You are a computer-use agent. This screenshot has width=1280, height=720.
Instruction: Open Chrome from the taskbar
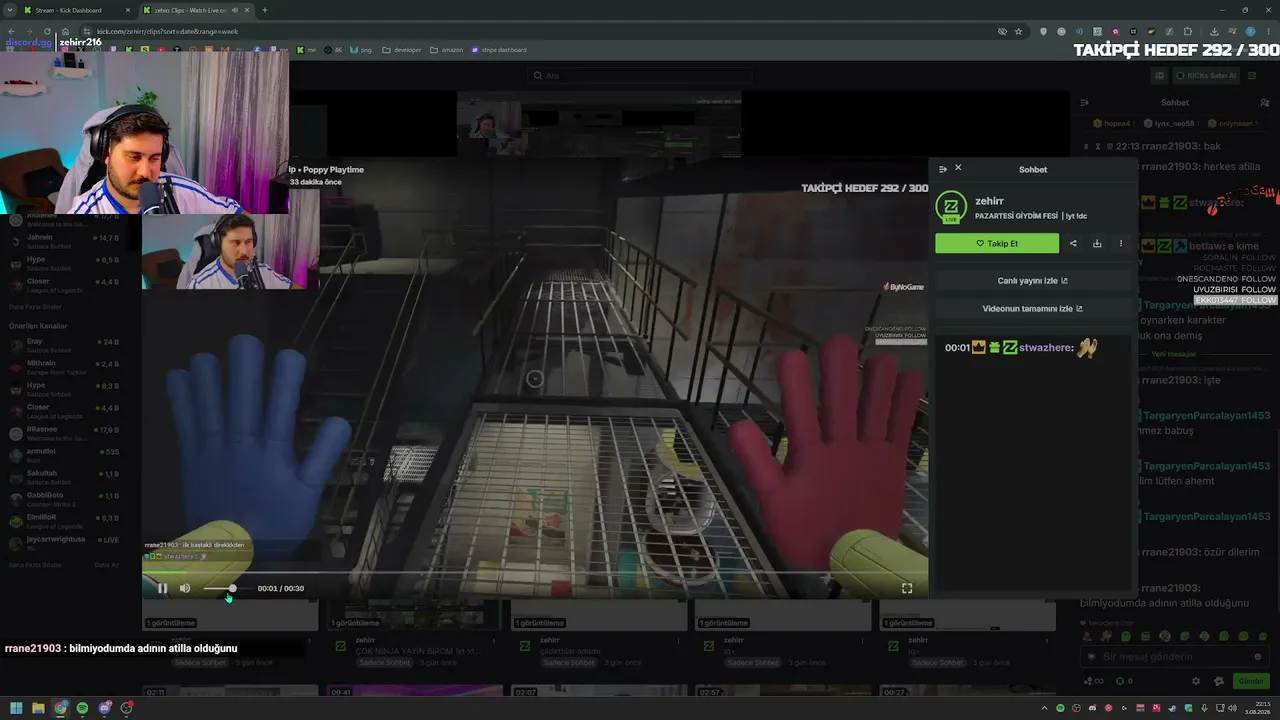coord(61,708)
